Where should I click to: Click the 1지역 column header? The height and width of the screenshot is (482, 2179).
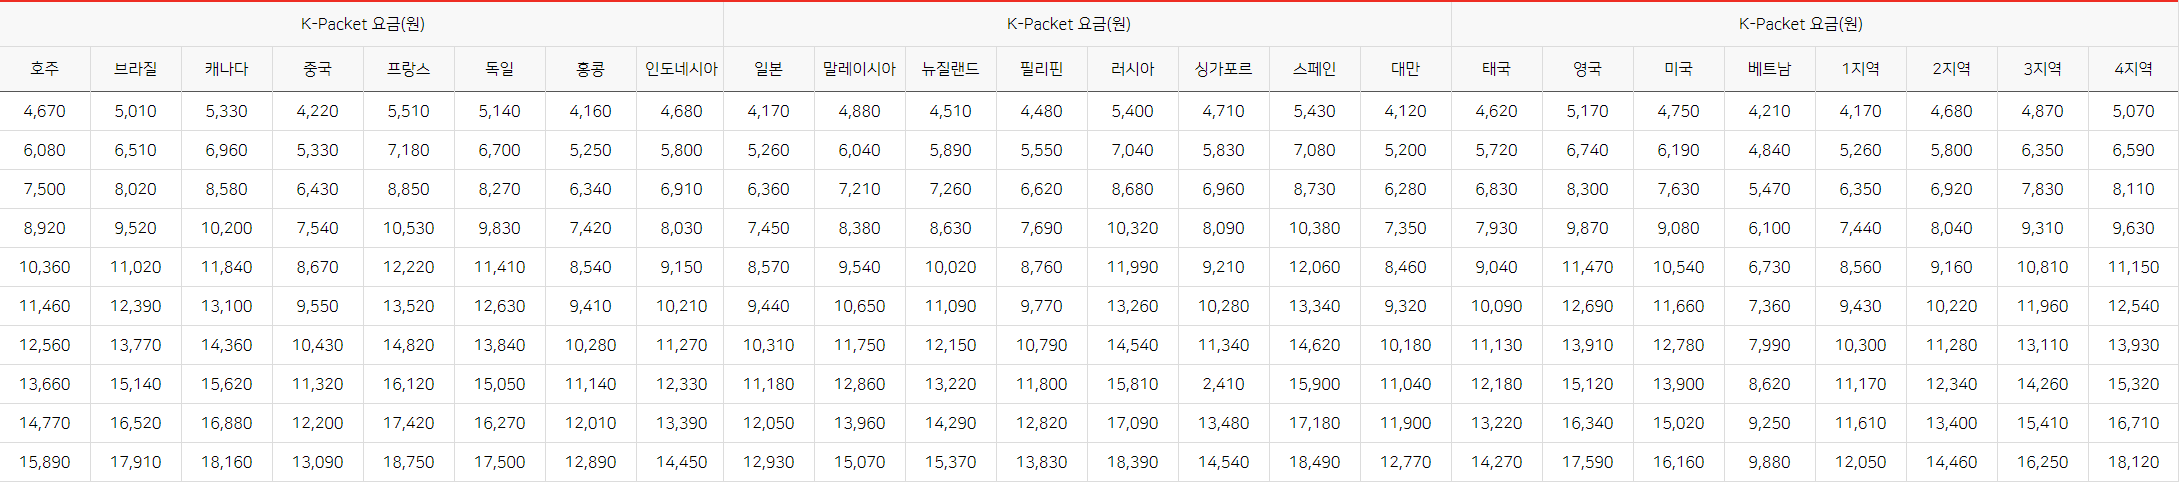[x=1860, y=69]
